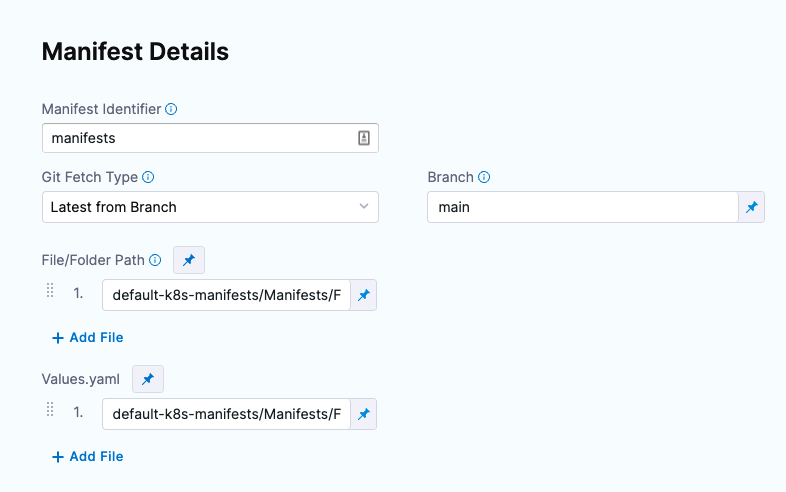The height and width of the screenshot is (492, 786).
Task: Click the Manifest Details heading
Action: [x=135, y=52]
